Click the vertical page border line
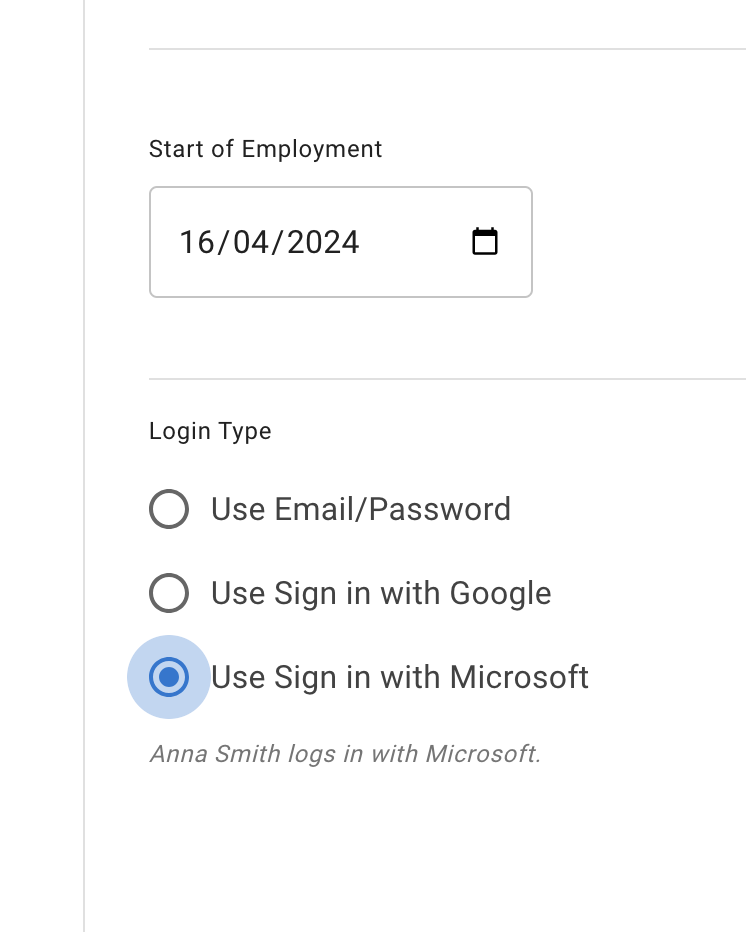Image resolution: width=746 pixels, height=932 pixels. [84, 466]
